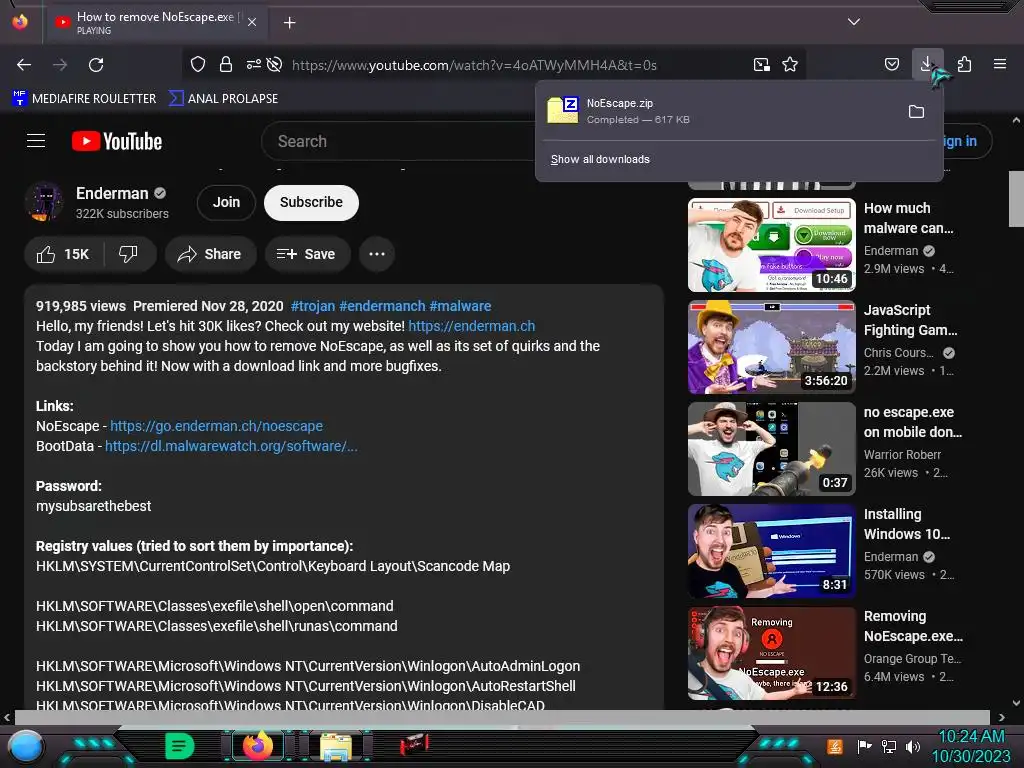
Task: Open the Extensions puzzle icon
Action: 964,64
